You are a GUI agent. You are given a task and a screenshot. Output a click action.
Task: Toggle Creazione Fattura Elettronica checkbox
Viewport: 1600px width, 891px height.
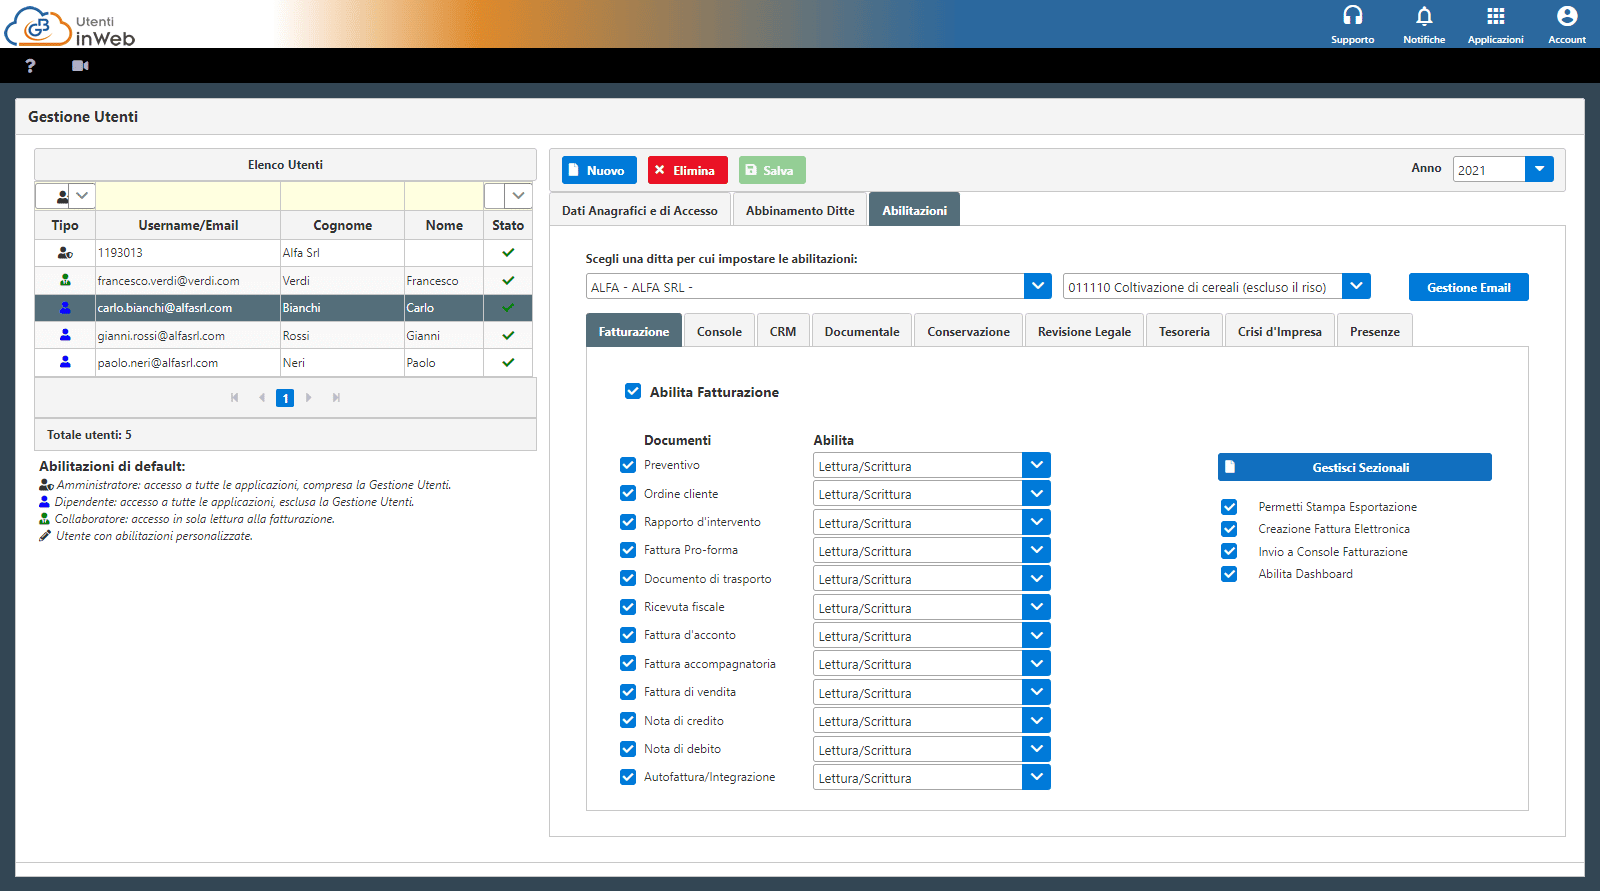1229,529
